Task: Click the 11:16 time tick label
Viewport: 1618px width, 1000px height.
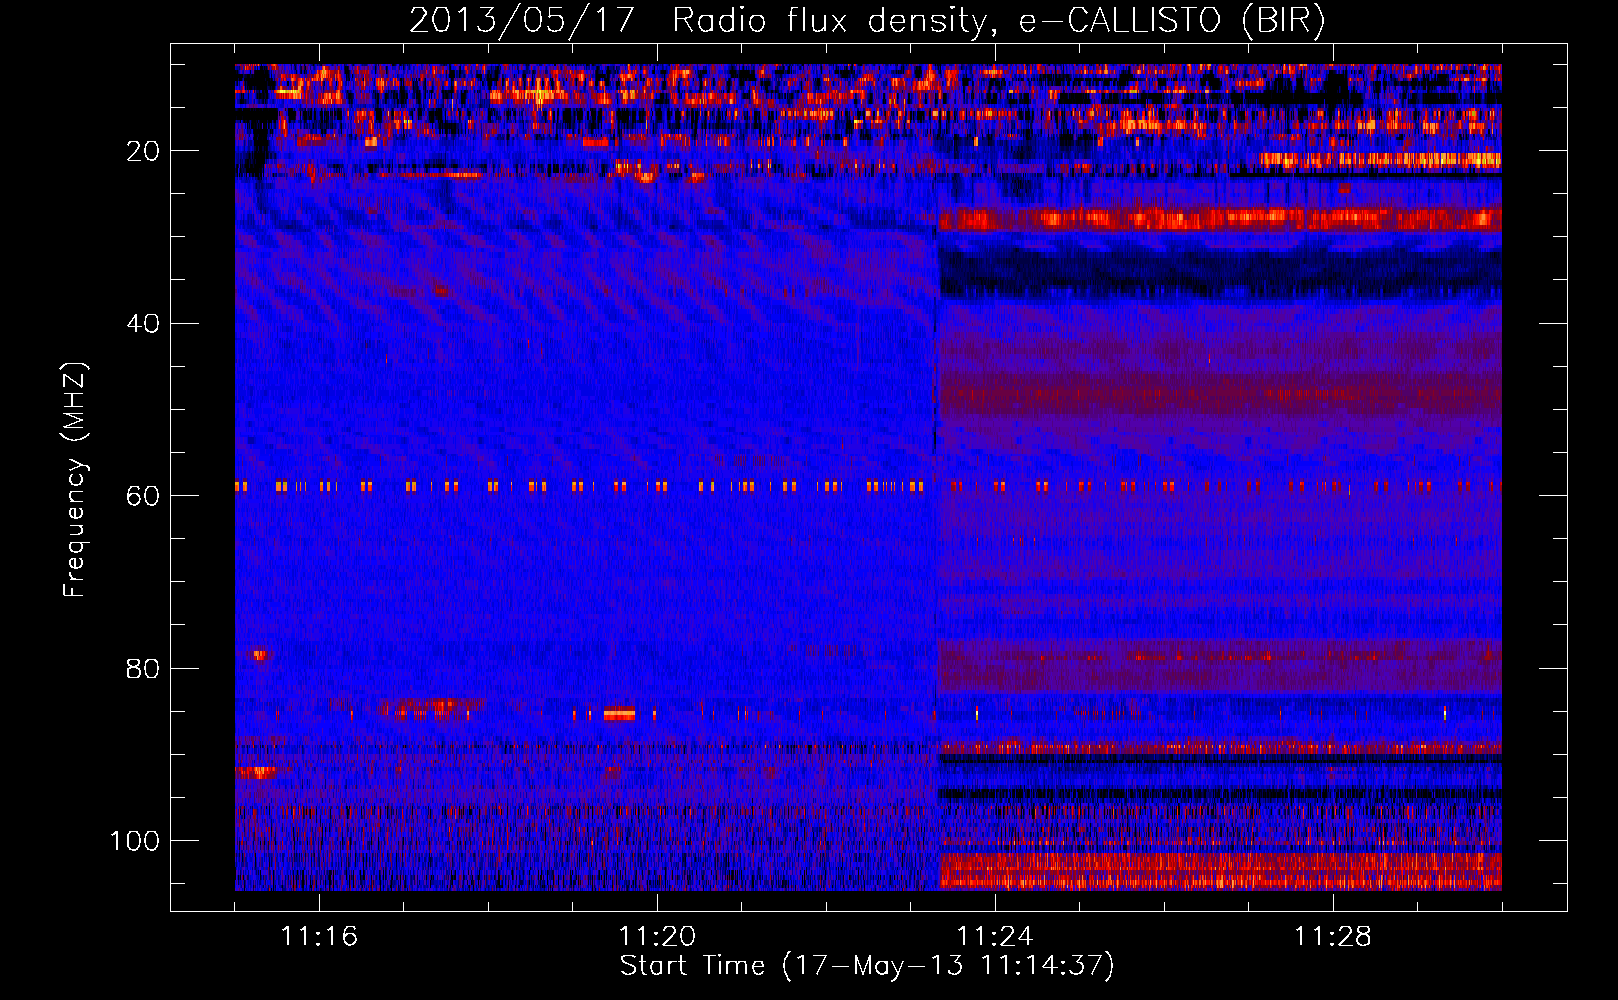Action: (319, 937)
